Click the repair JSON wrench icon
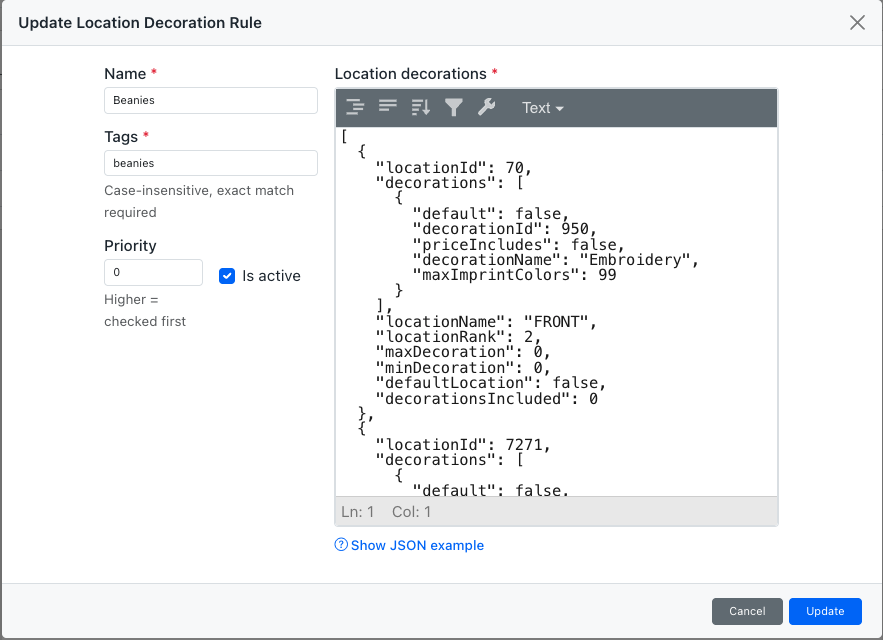Screen dimensions: 883x640 tap(487, 108)
